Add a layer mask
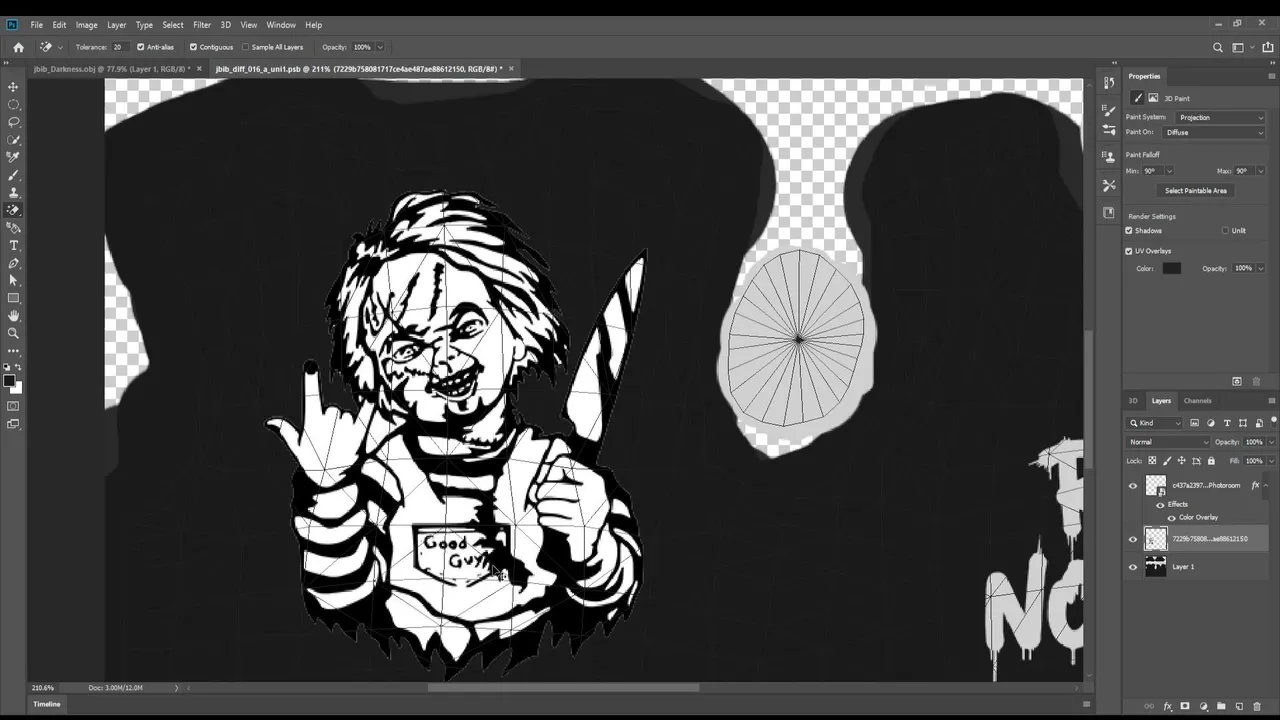 pyautogui.click(x=1185, y=706)
